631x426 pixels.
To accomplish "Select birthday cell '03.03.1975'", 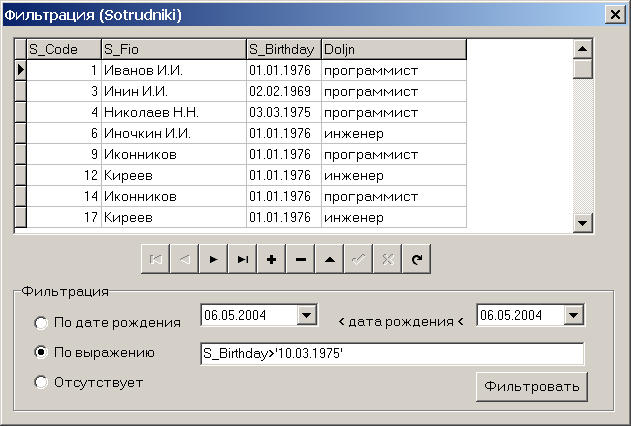I will [284, 112].
